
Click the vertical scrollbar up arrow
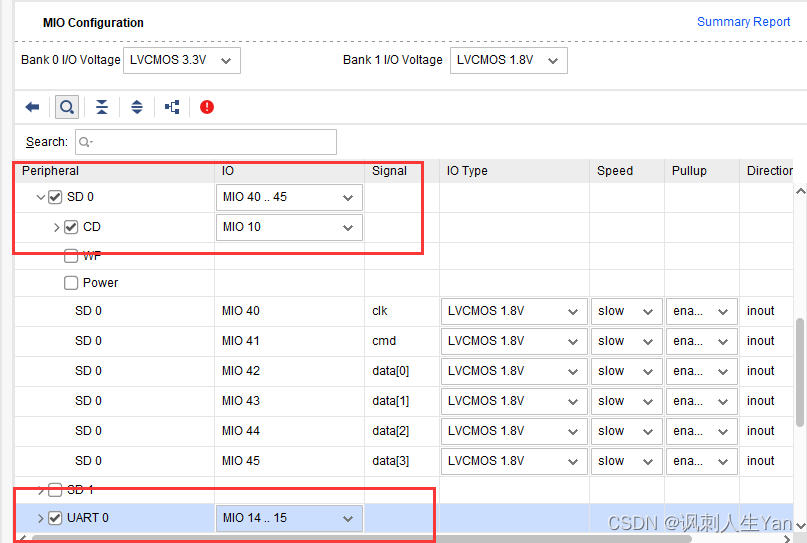(x=800, y=191)
